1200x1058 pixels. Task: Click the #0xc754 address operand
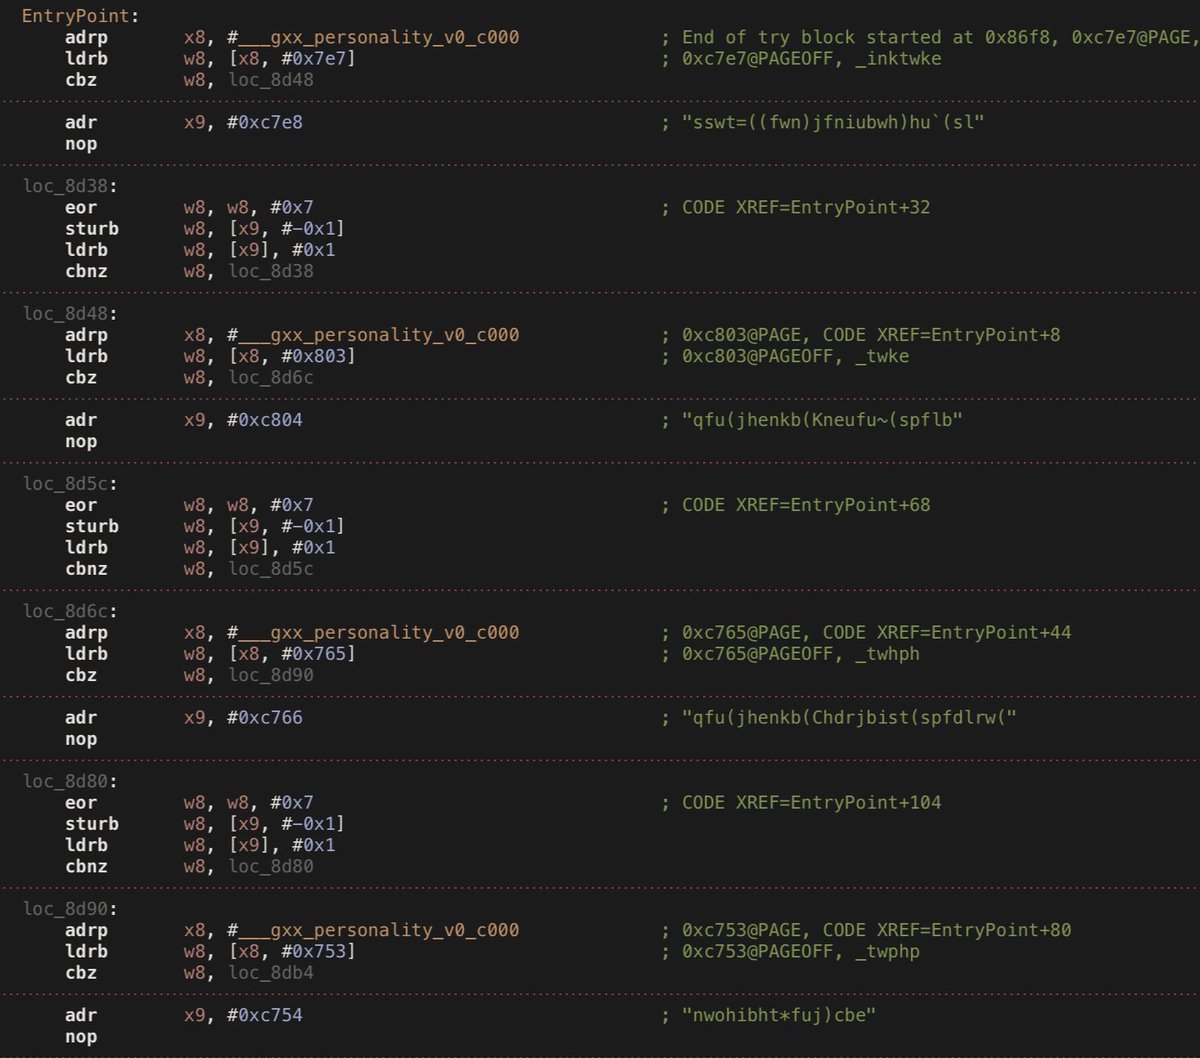click(x=266, y=1015)
